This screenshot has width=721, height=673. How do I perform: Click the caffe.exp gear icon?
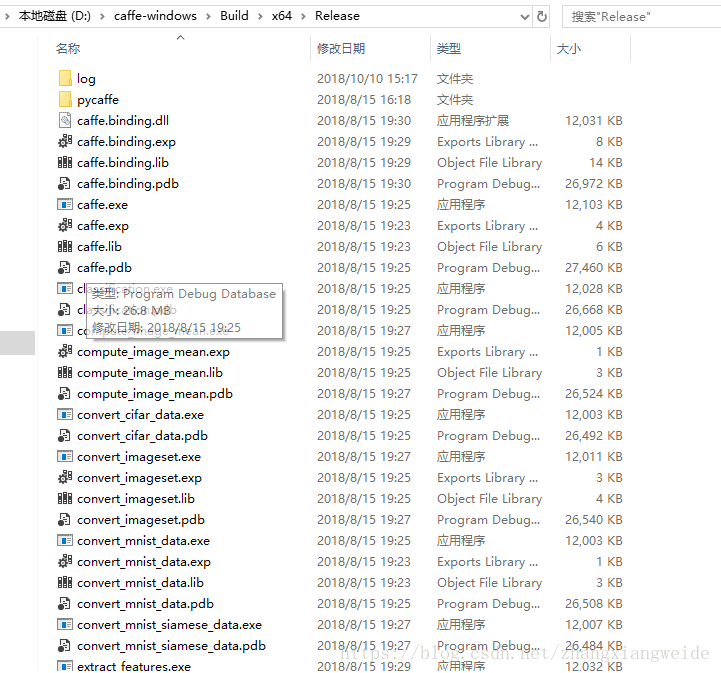[x=65, y=225]
